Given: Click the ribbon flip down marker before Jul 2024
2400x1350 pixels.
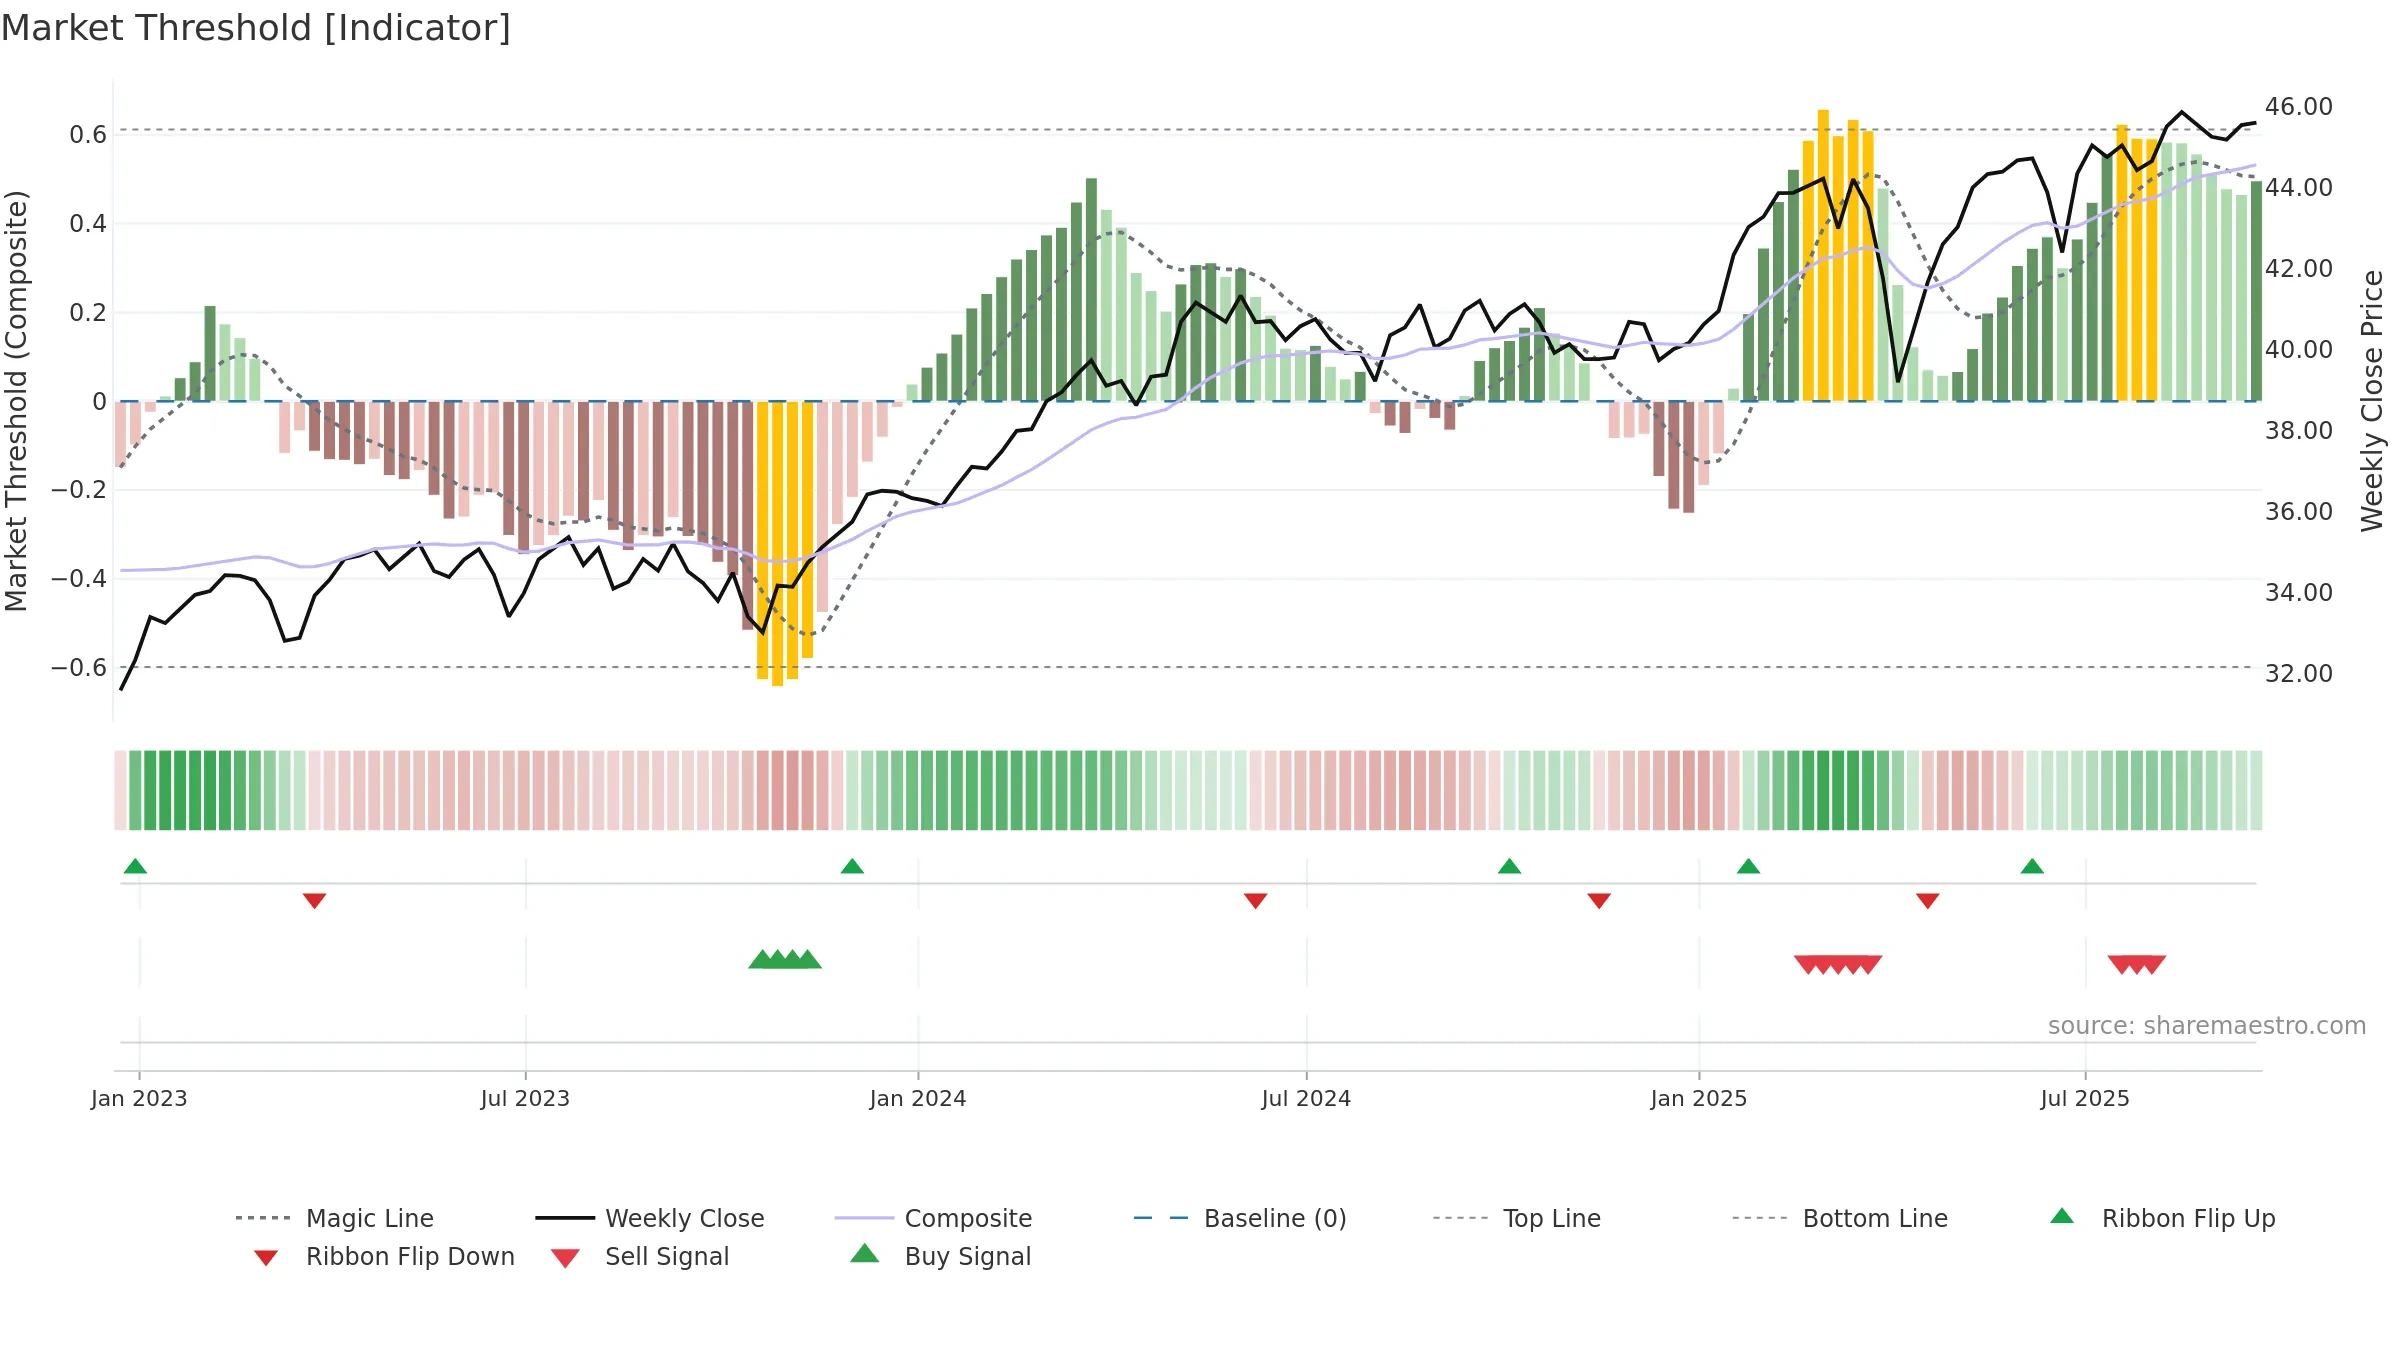Looking at the screenshot, I should [x=1256, y=901].
